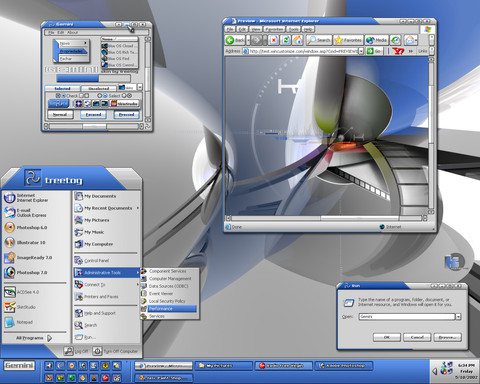Click the Browse button in Run dialog
Image resolution: width=480 pixels, height=384 pixels.
pos(447,337)
